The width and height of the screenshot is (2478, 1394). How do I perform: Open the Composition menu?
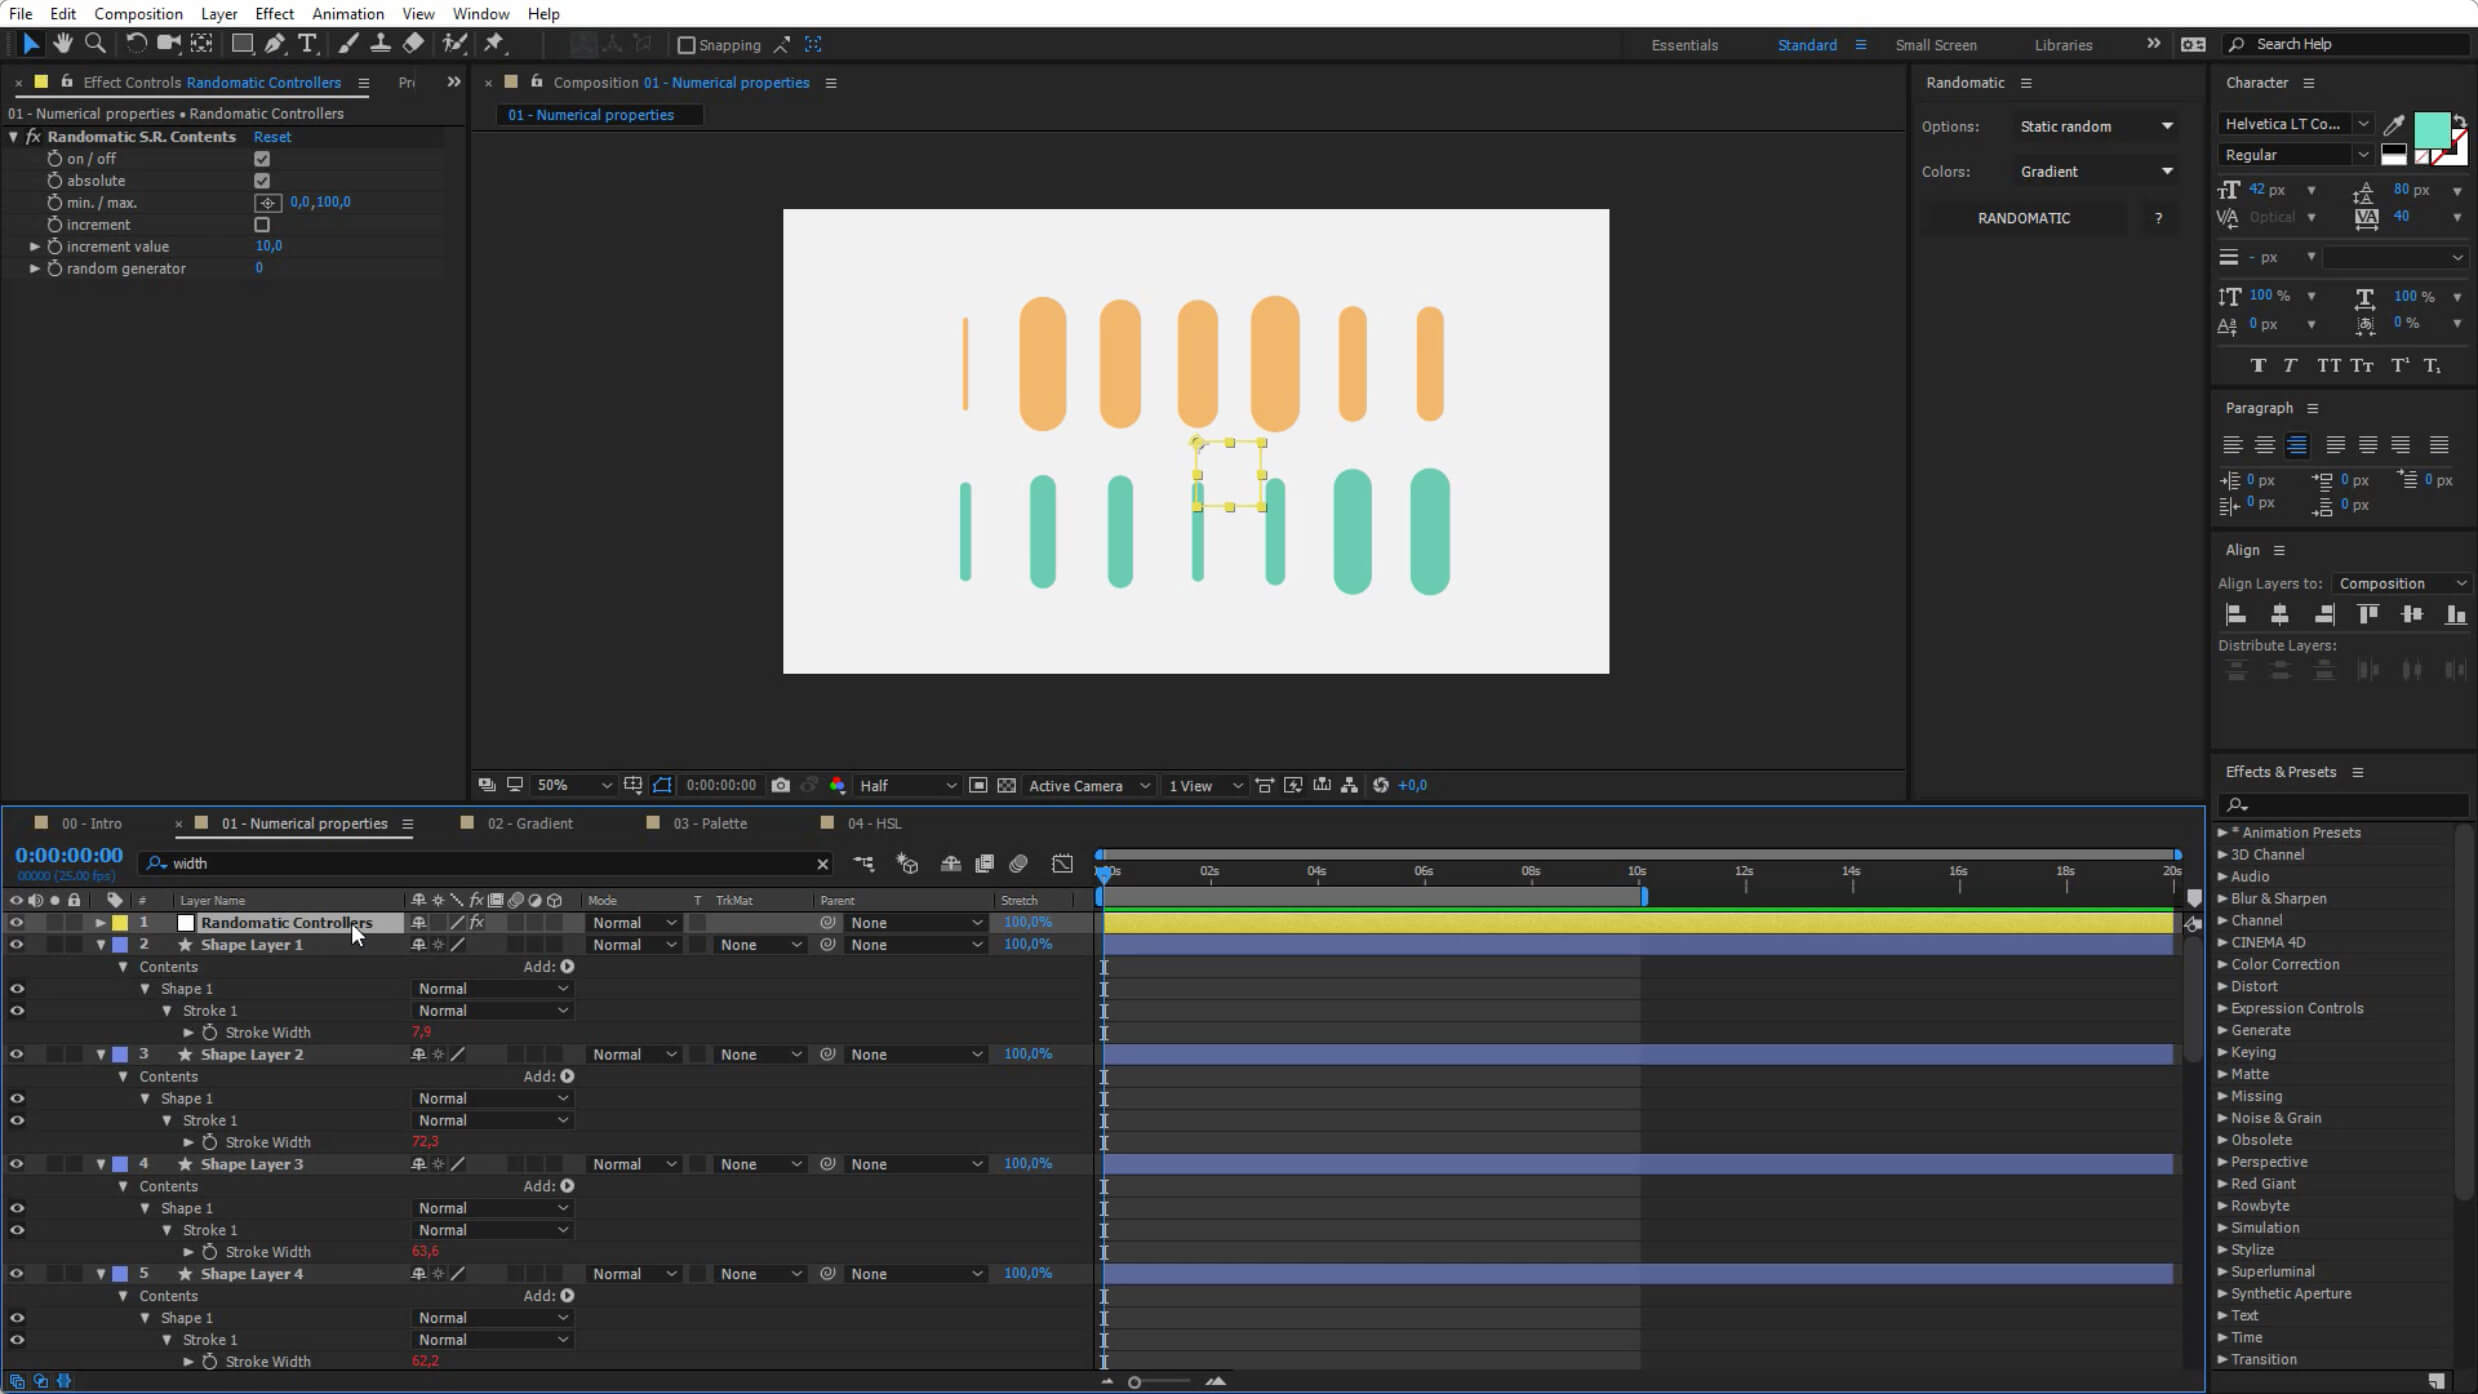pos(138,14)
